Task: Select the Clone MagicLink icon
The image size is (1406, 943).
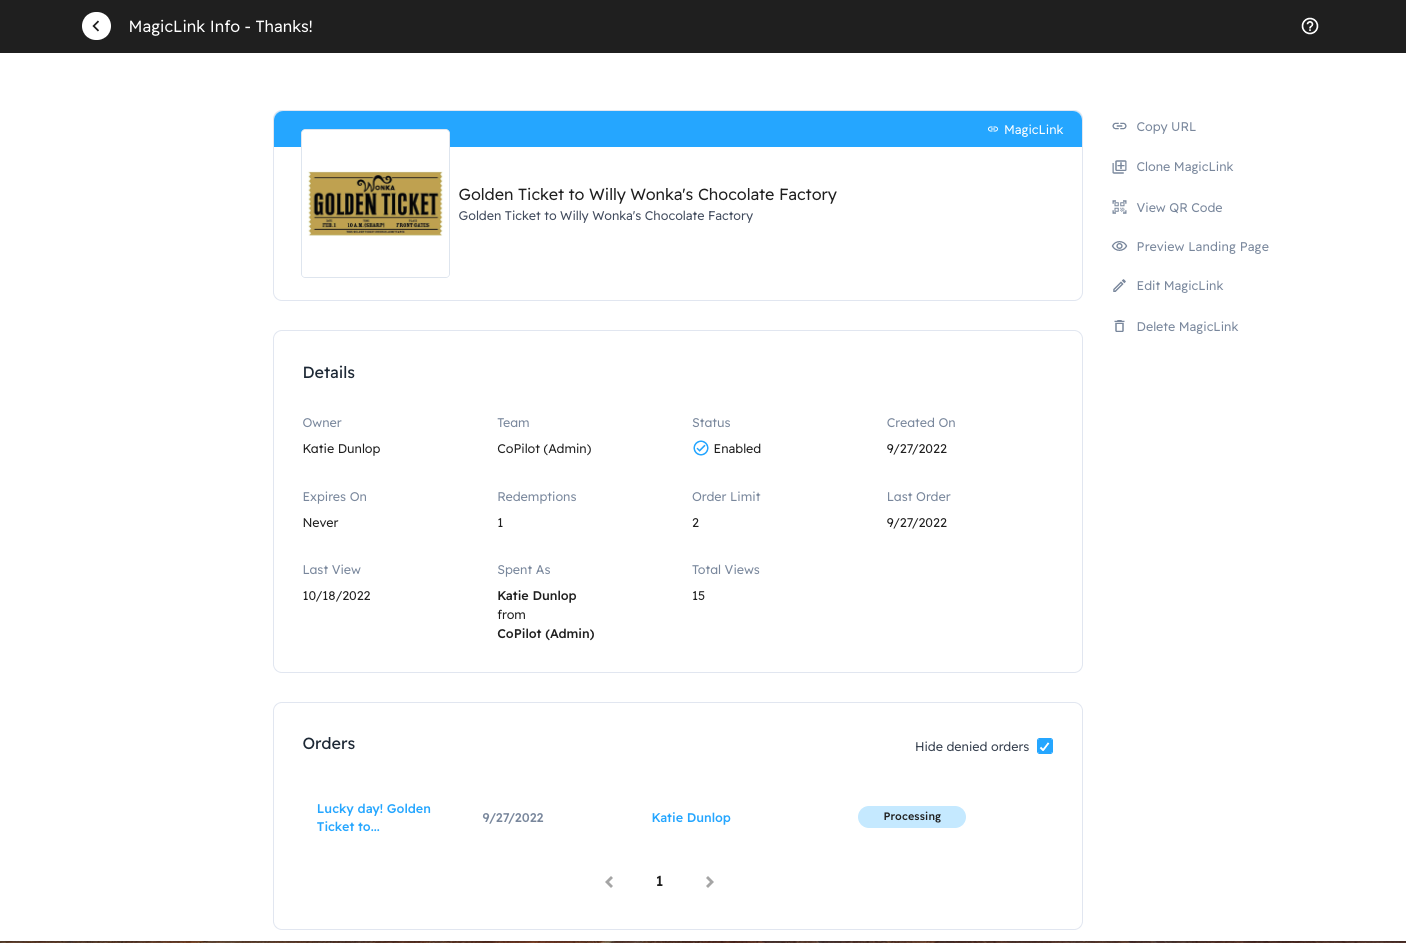Action: tap(1119, 166)
